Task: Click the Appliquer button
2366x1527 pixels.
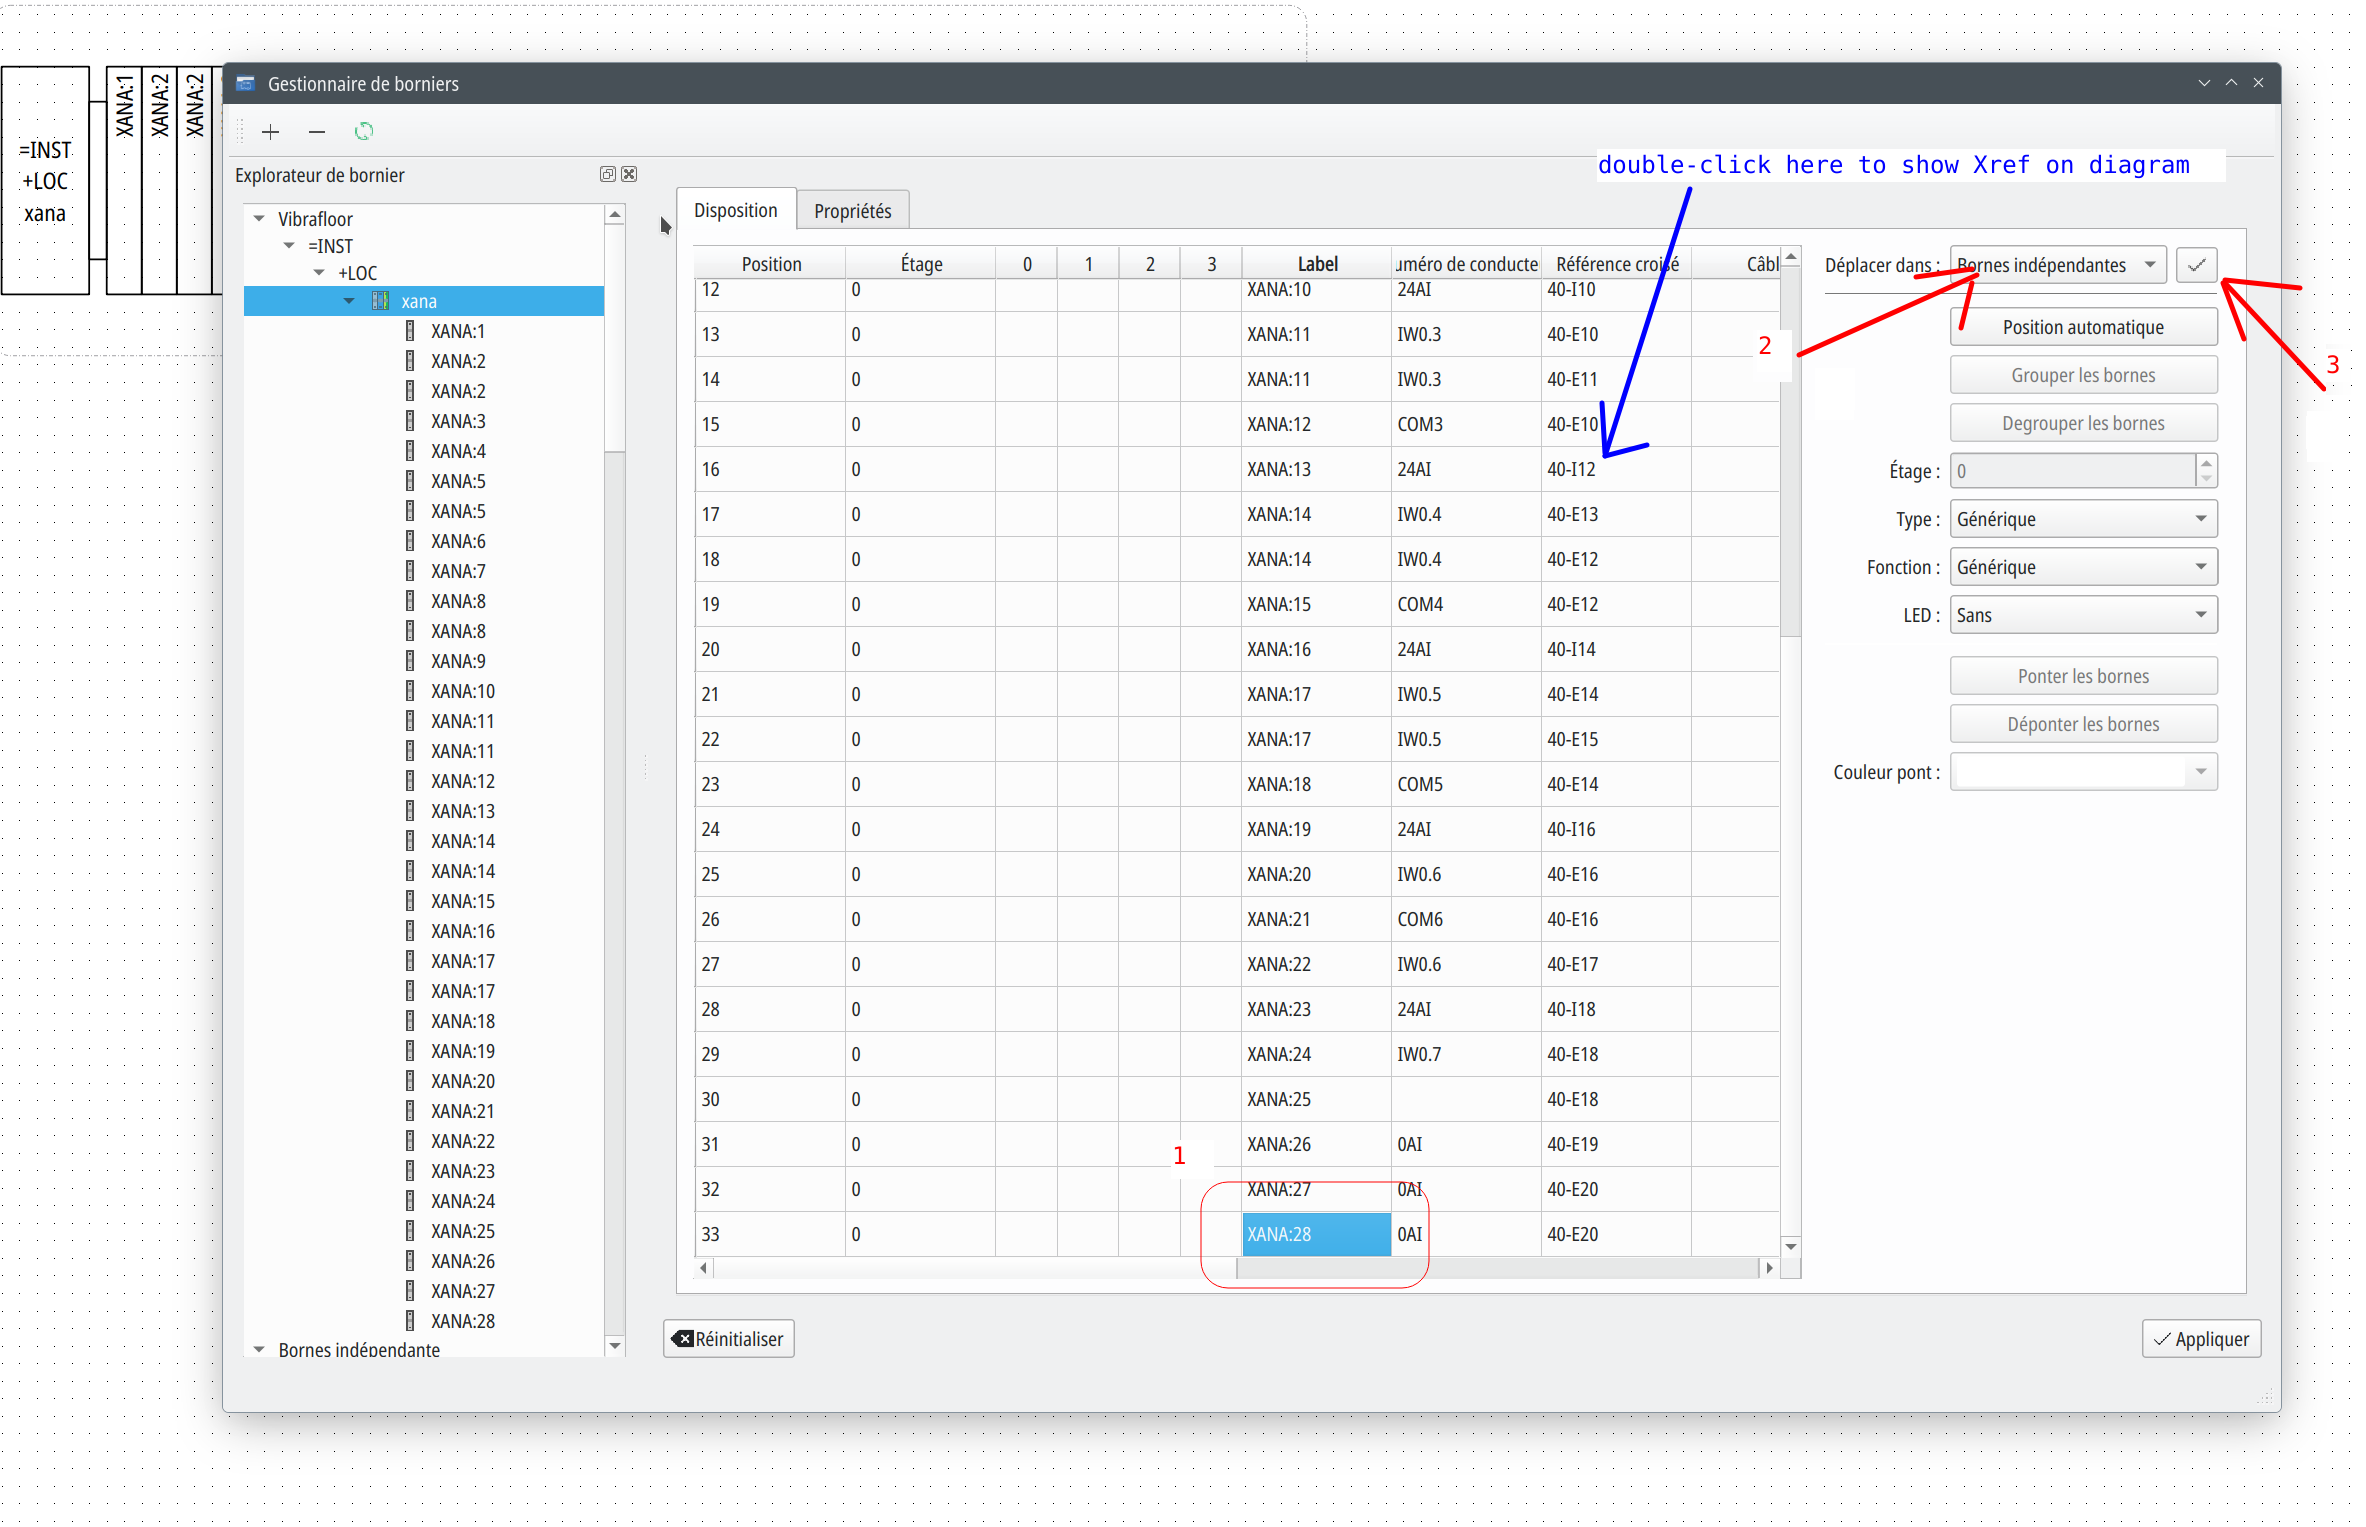Action: coord(2201,1339)
